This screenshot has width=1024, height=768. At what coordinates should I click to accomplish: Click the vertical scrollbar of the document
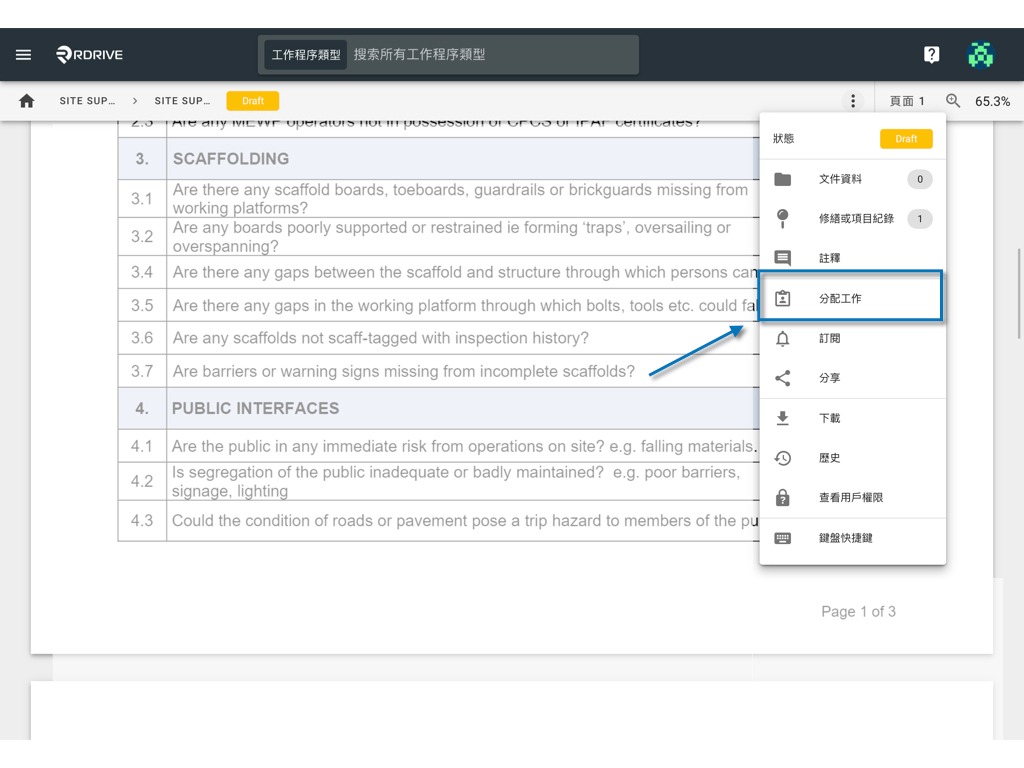(1018, 293)
